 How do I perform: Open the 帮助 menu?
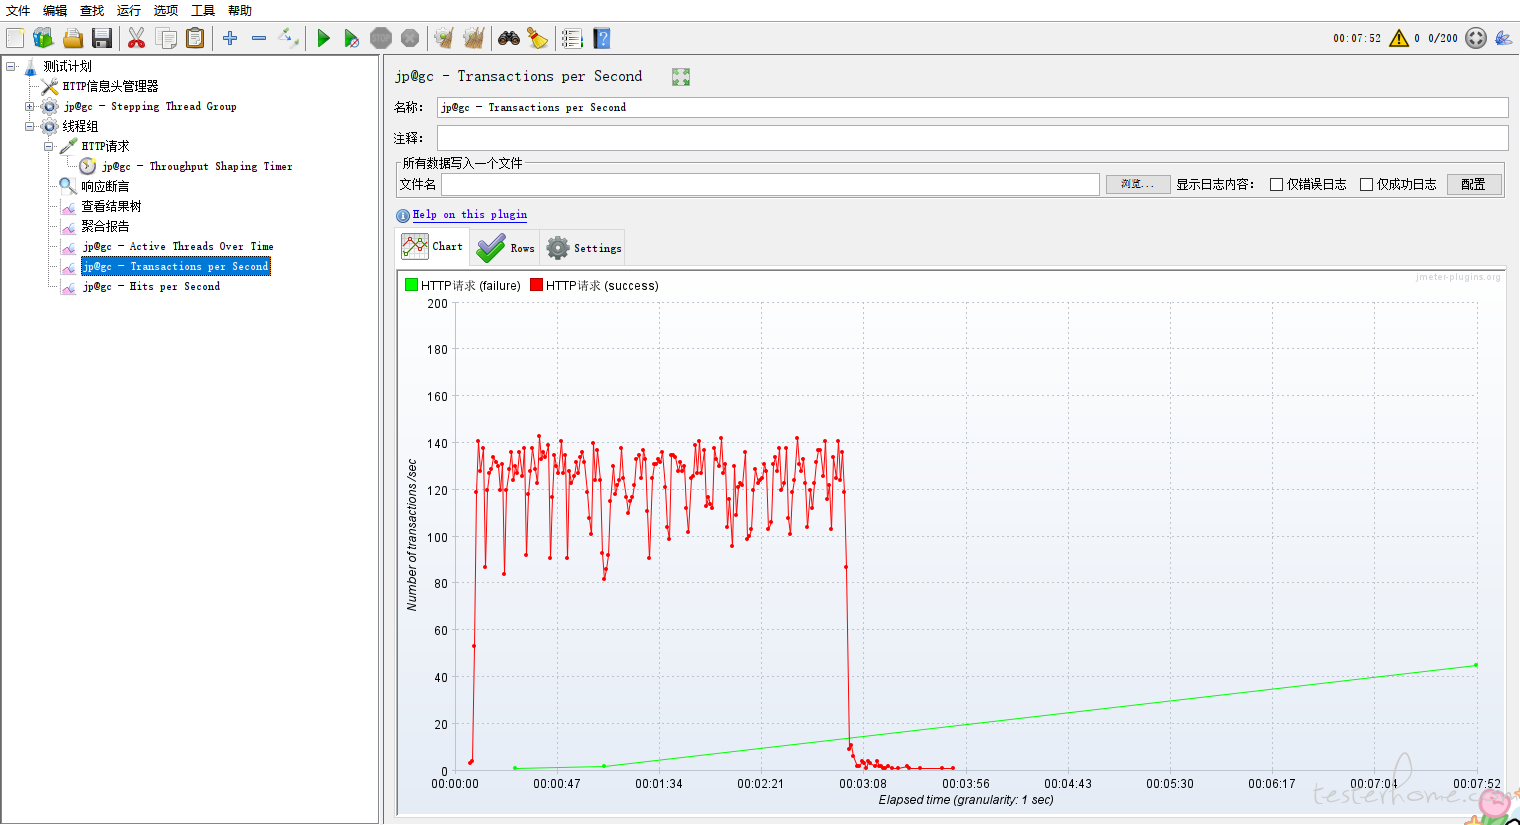(x=240, y=10)
